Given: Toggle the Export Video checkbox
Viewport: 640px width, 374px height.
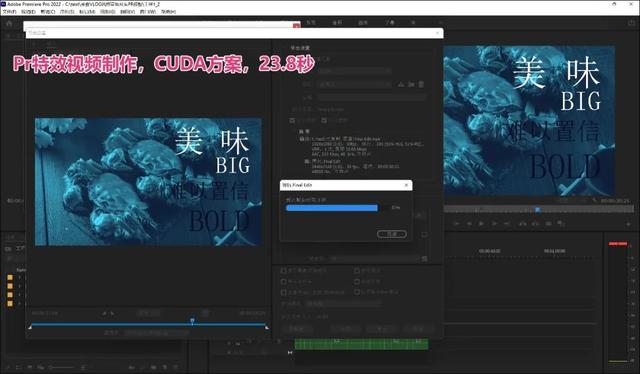Looking at the screenshot, I should tap(292, 120).
